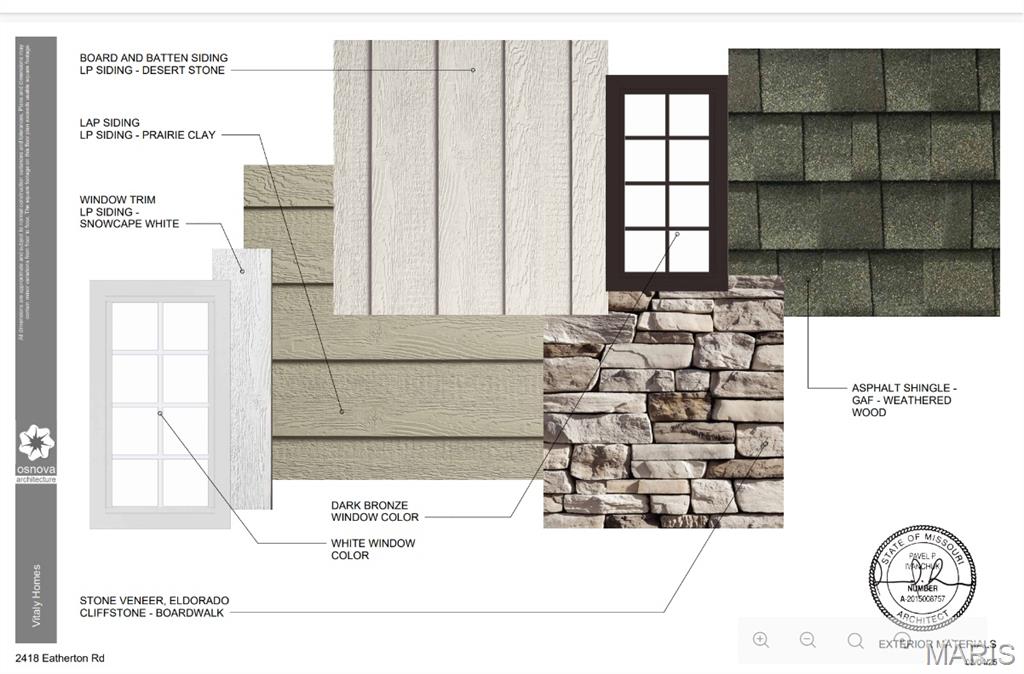Click the Osnova architecture flower logo
1024x674 pixels.
coord(37,442)
